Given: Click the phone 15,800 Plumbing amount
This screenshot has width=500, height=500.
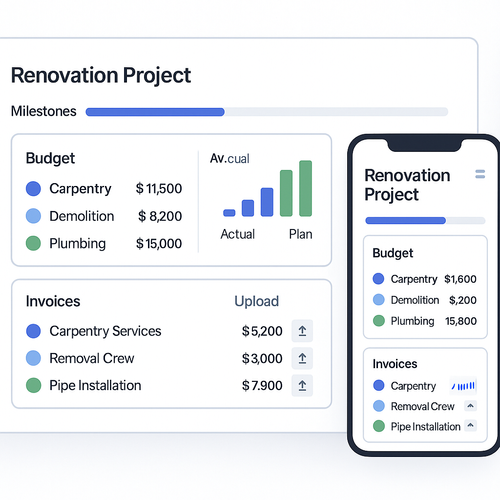Looking at the screenshot, I should 461,321.
